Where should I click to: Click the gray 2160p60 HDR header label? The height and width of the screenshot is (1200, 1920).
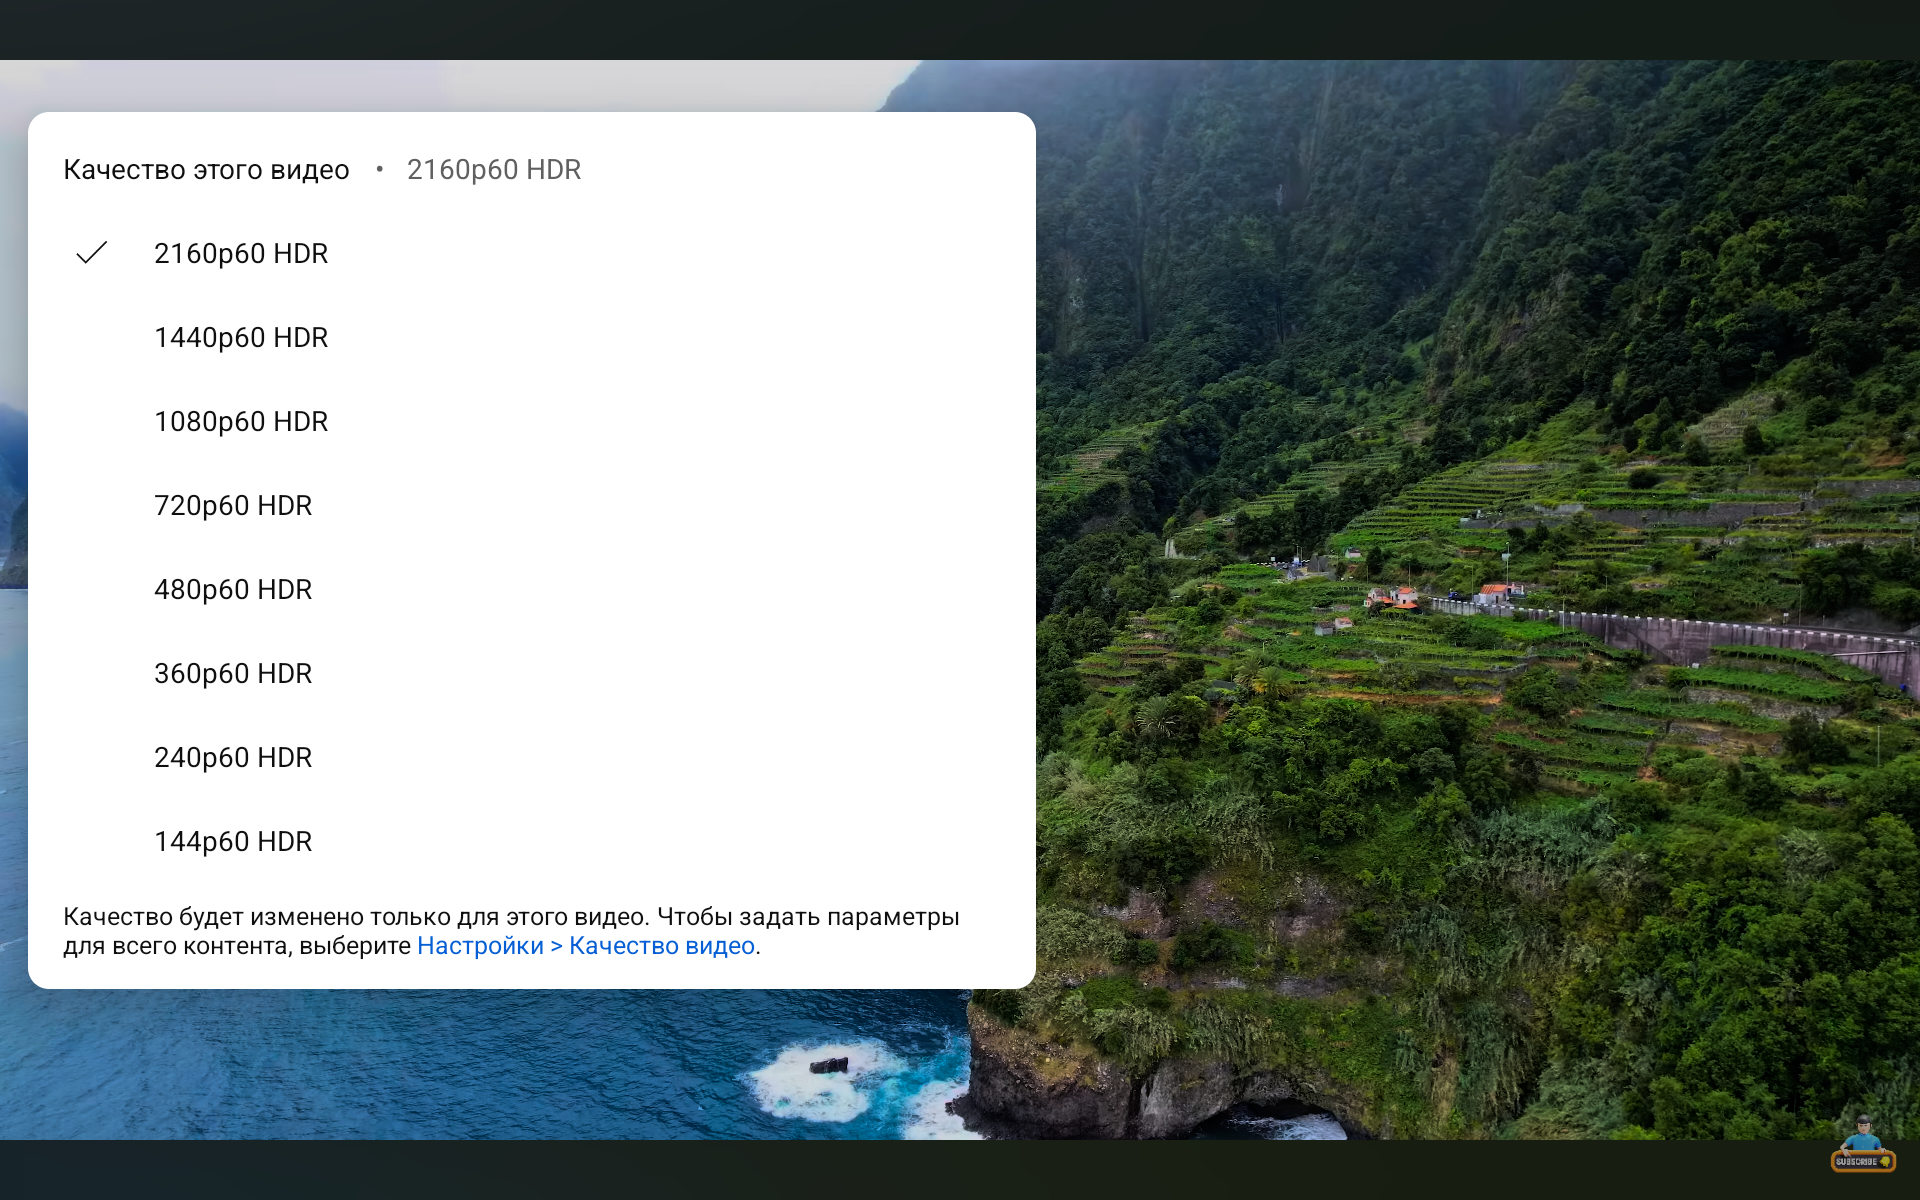[x=493, y=170]
